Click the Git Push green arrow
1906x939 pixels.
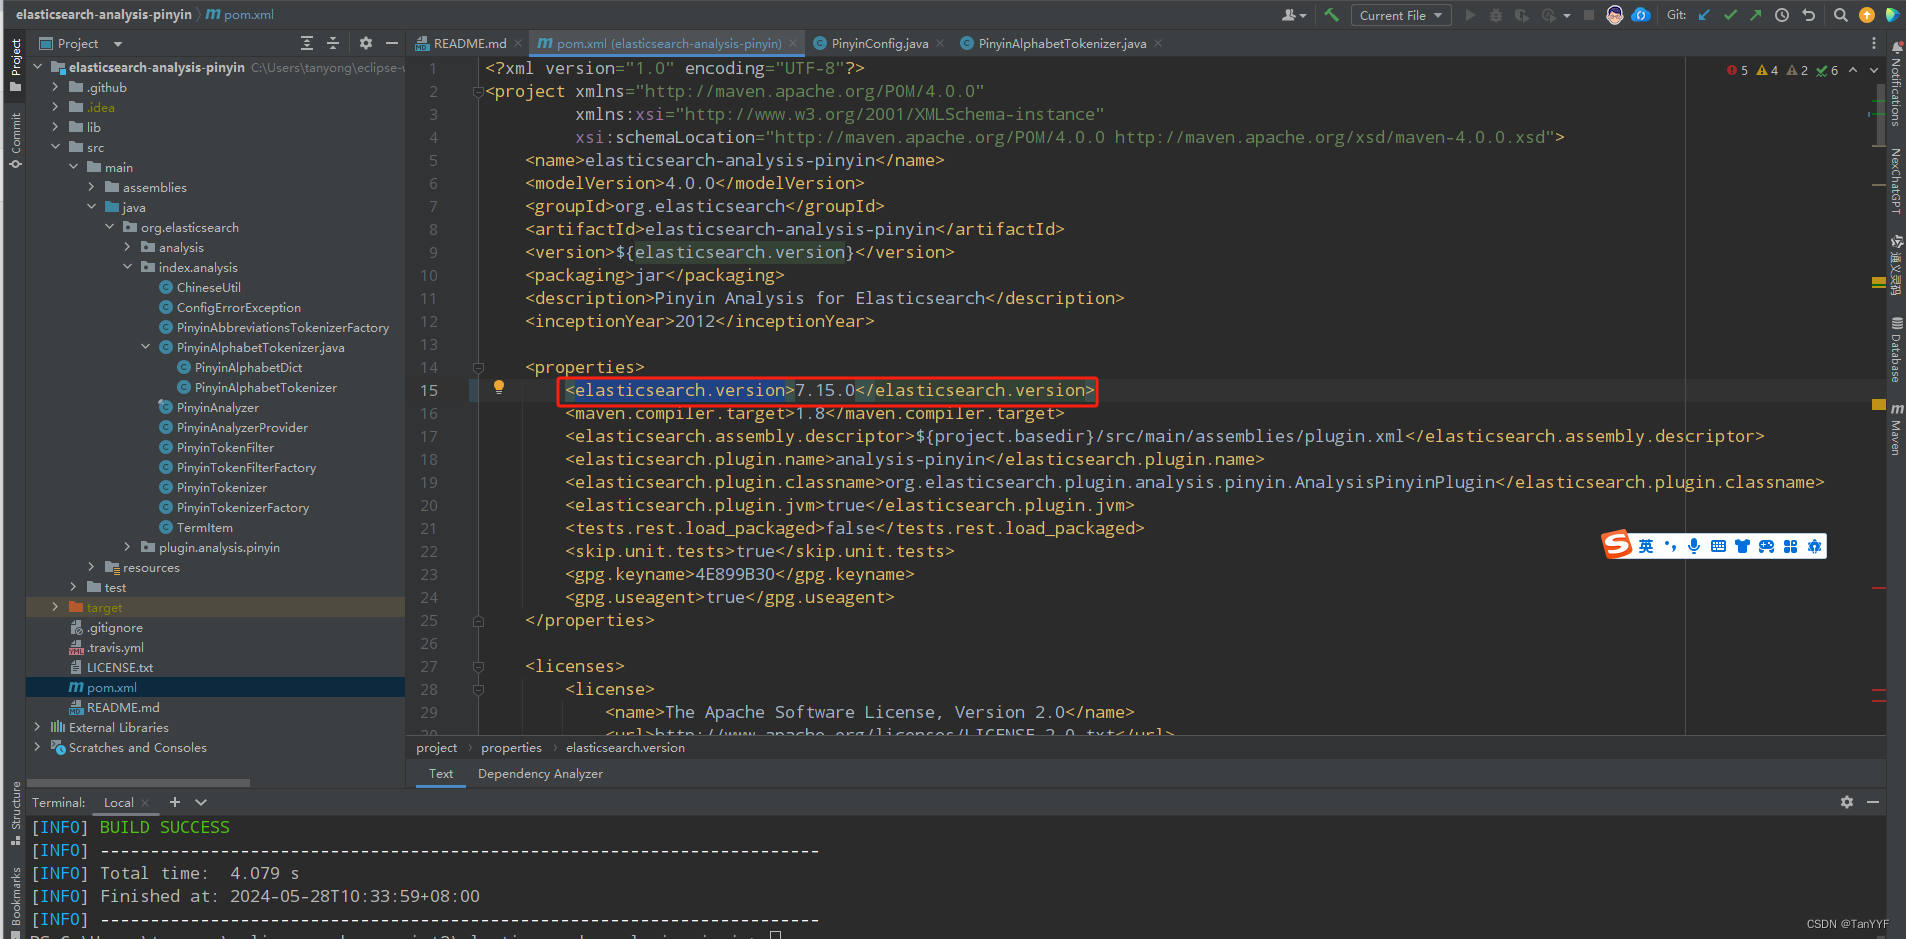point(1756,15)
